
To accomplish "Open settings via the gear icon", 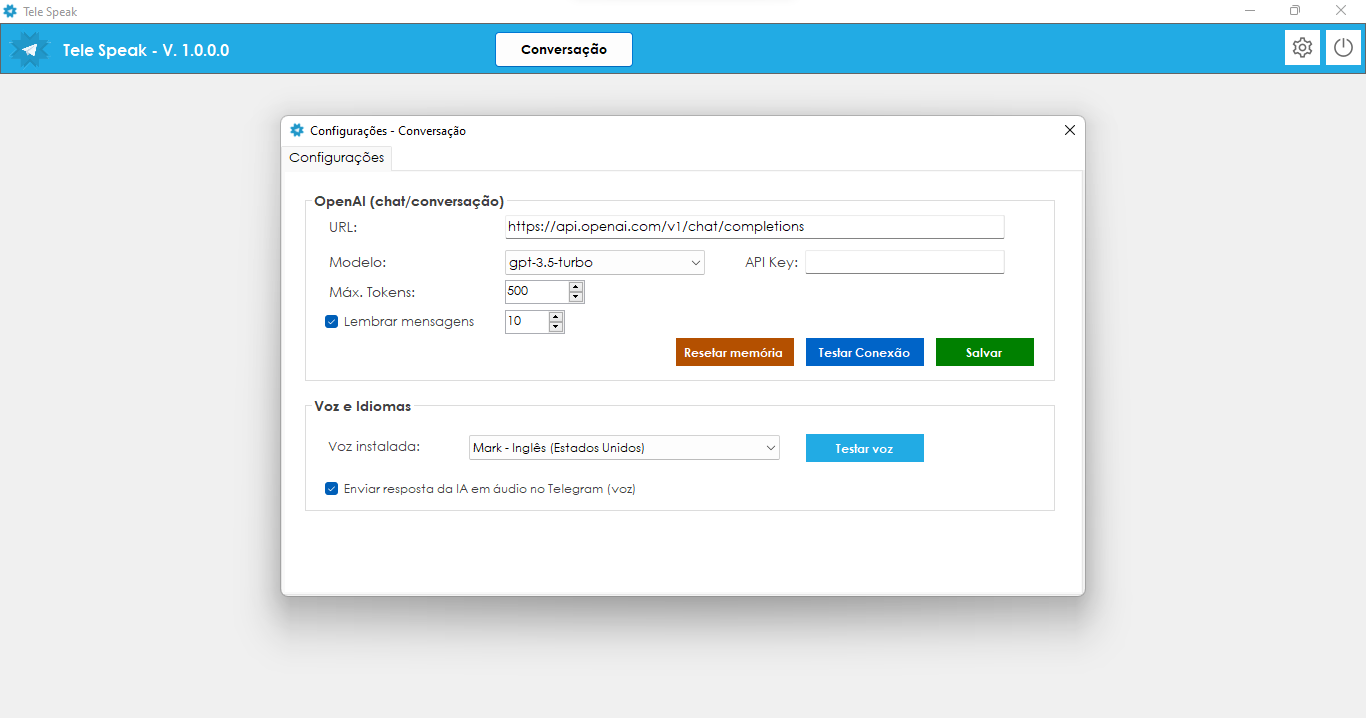I will tap(1302, 48).
